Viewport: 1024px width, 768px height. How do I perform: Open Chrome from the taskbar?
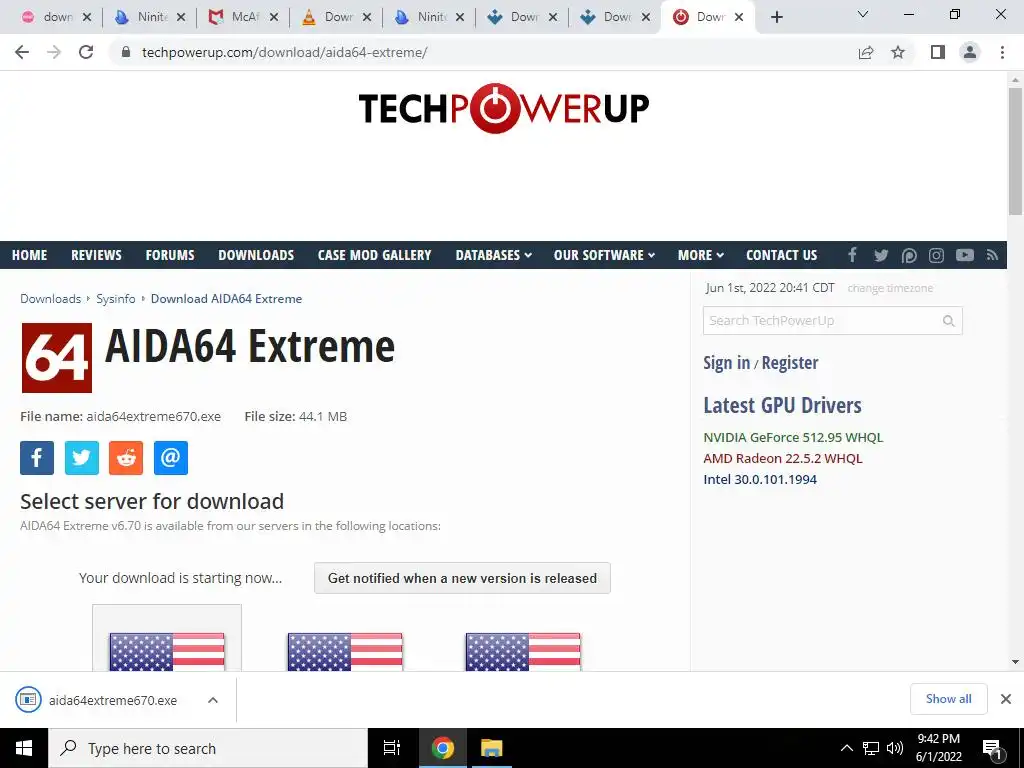[x=442, y=748]
